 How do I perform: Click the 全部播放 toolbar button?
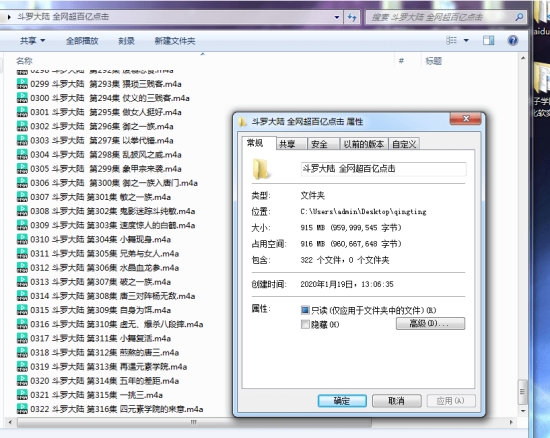coord(82,41)
